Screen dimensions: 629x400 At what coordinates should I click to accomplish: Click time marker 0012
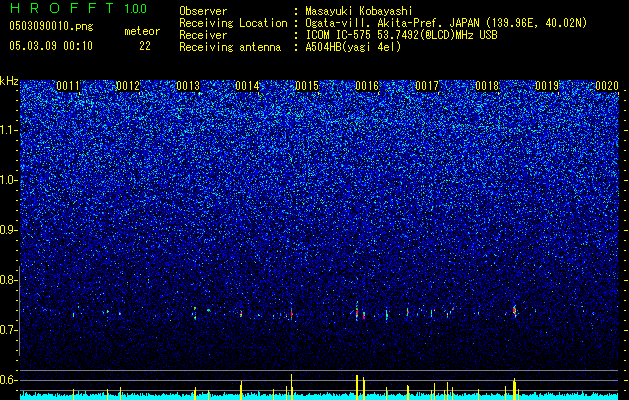coord(128,86)
